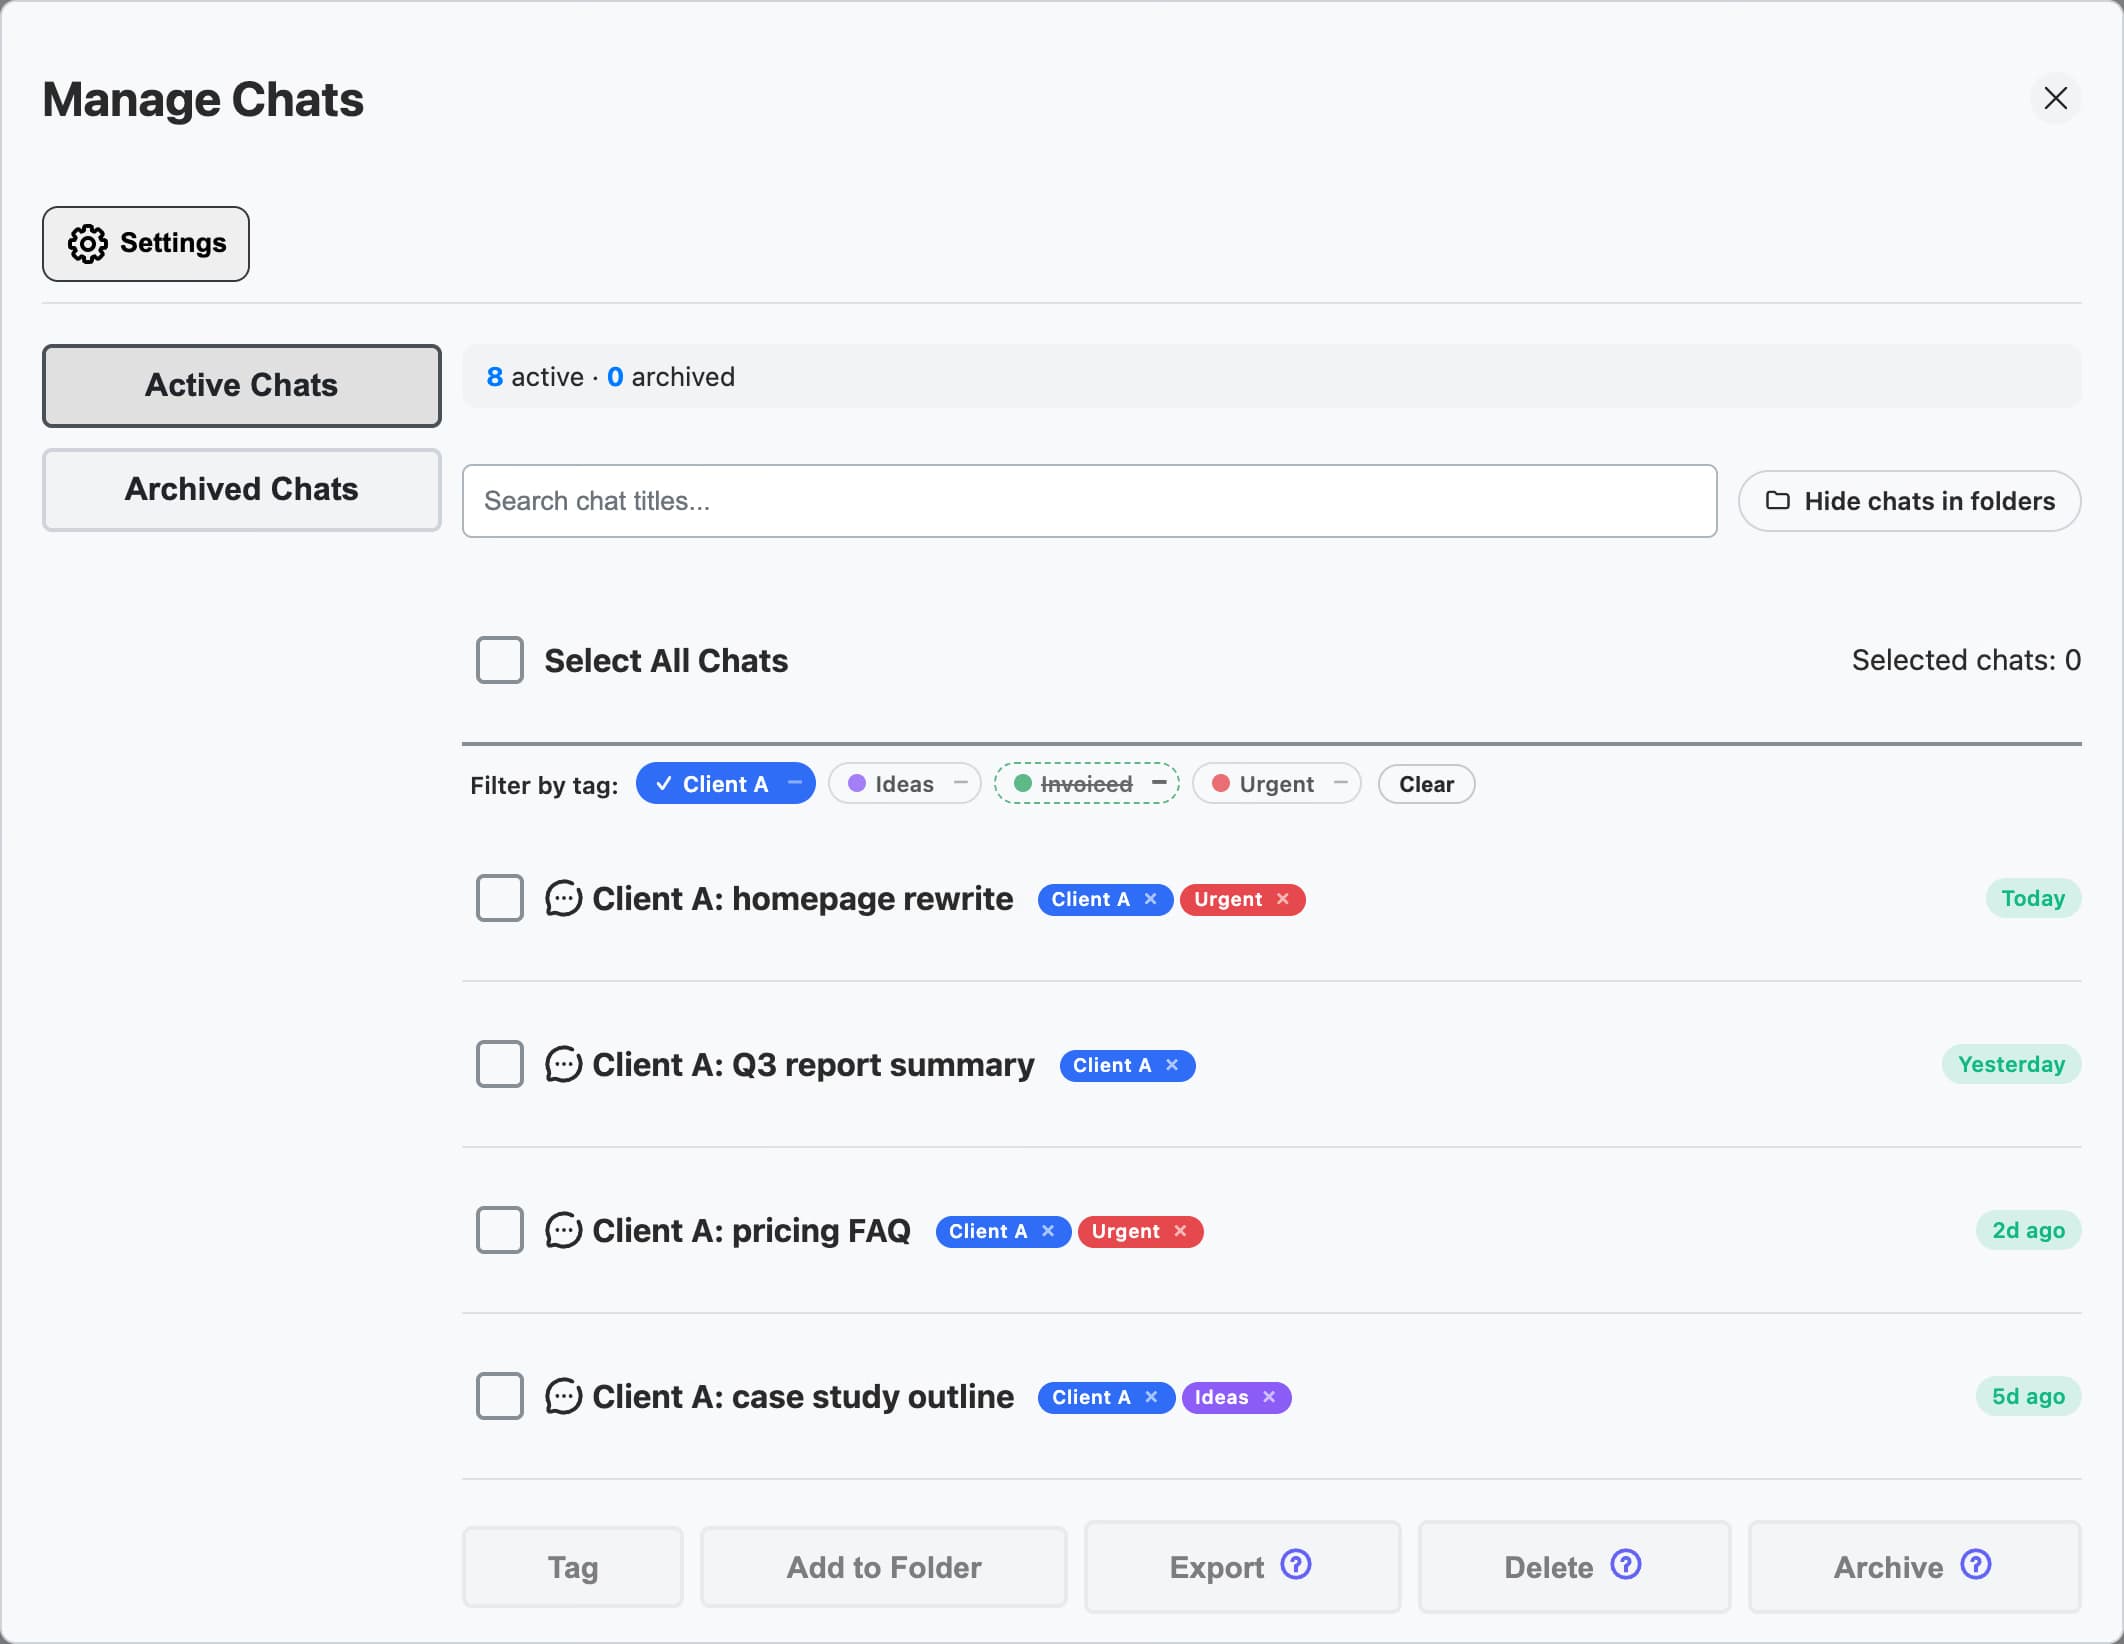Select the pricing FAQ chat checkbox

pos(500,1230)
